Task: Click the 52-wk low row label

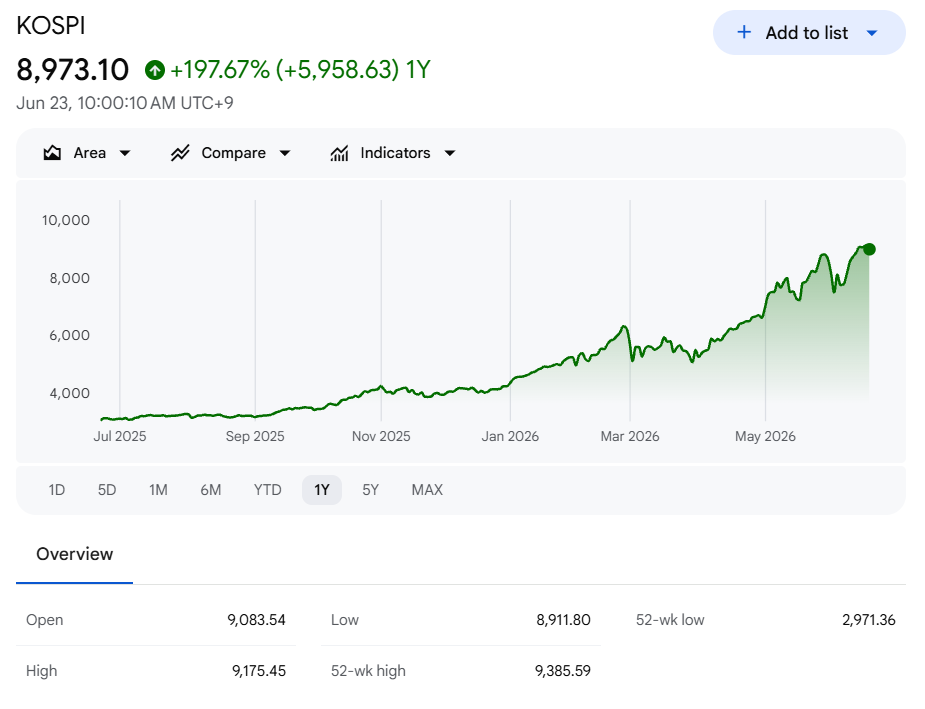Action: point(670,620)
